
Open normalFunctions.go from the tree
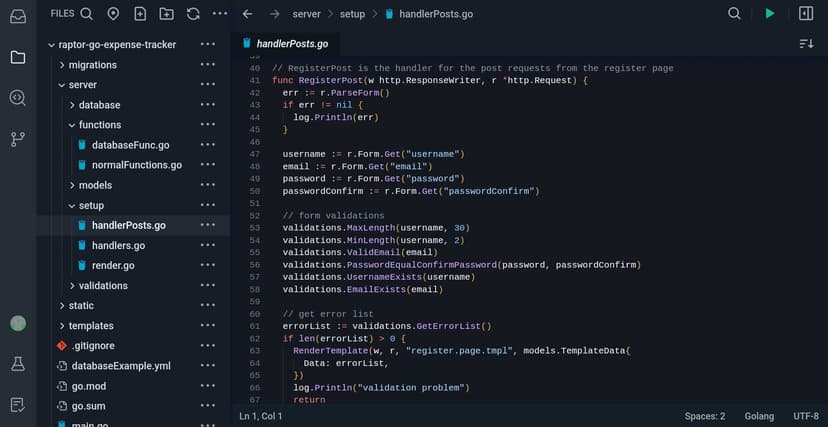pos(137,165)
